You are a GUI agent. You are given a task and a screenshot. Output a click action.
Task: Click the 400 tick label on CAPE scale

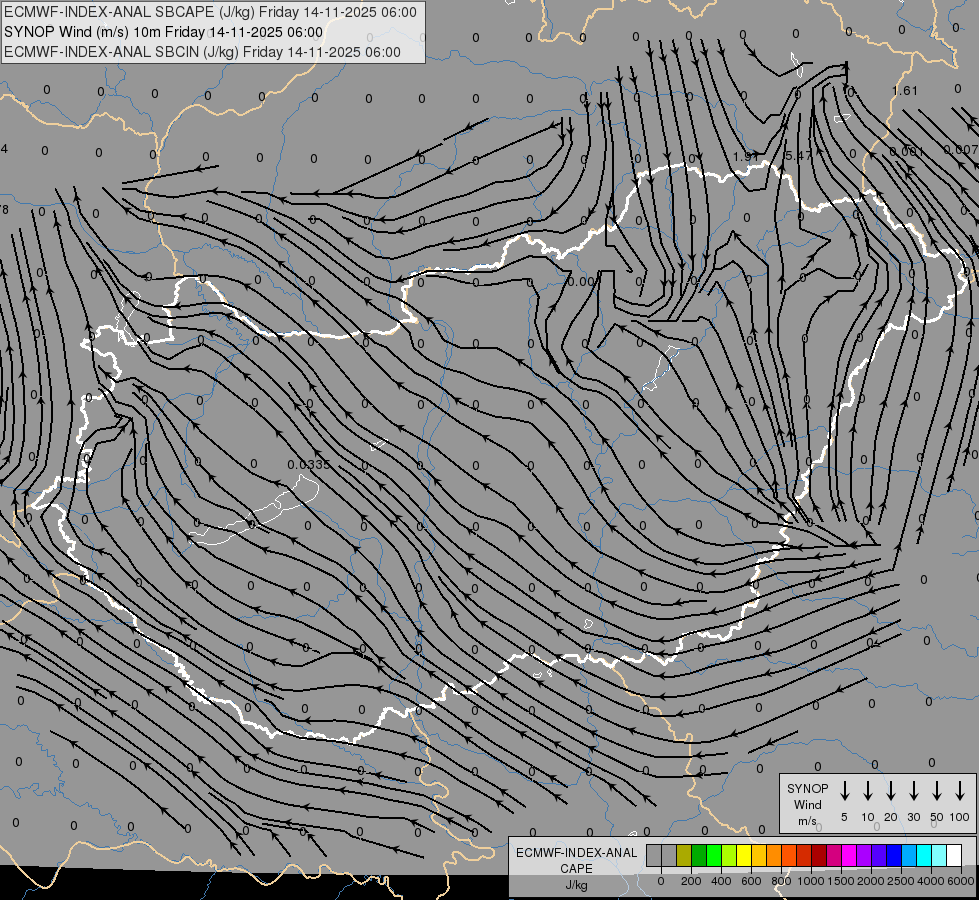pos(721,881)
